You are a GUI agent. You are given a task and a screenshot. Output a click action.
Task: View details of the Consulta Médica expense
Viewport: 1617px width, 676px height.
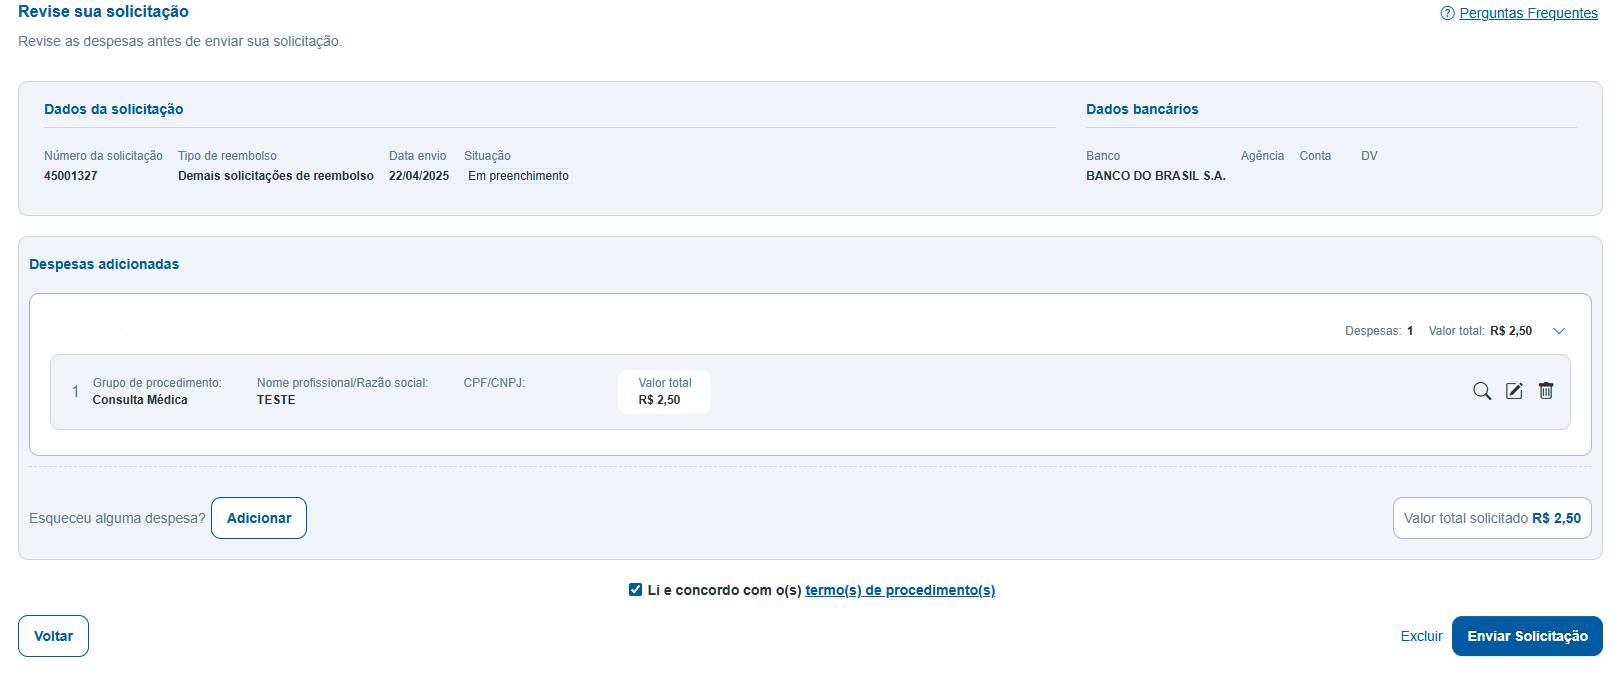(x=1482, y=391)
